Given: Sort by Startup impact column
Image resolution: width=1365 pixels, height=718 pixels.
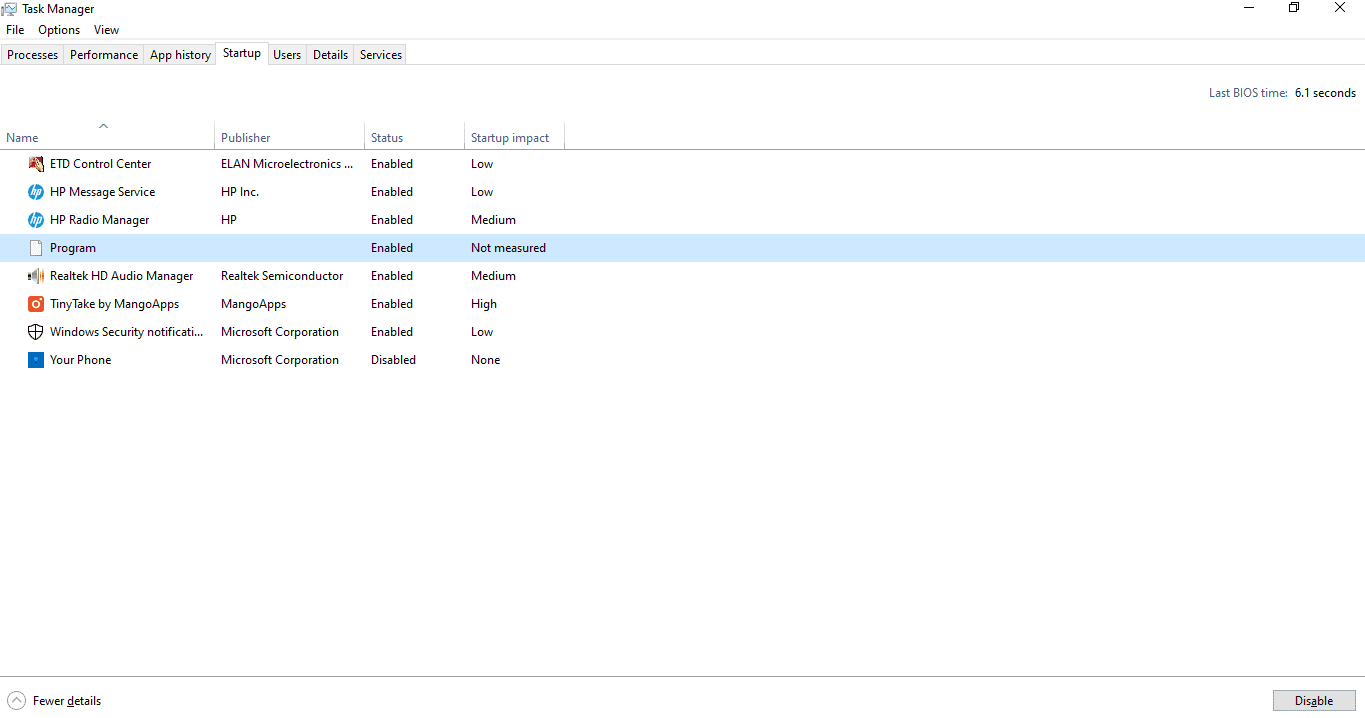Looking at the screenshot, I should tap(510, 137).
